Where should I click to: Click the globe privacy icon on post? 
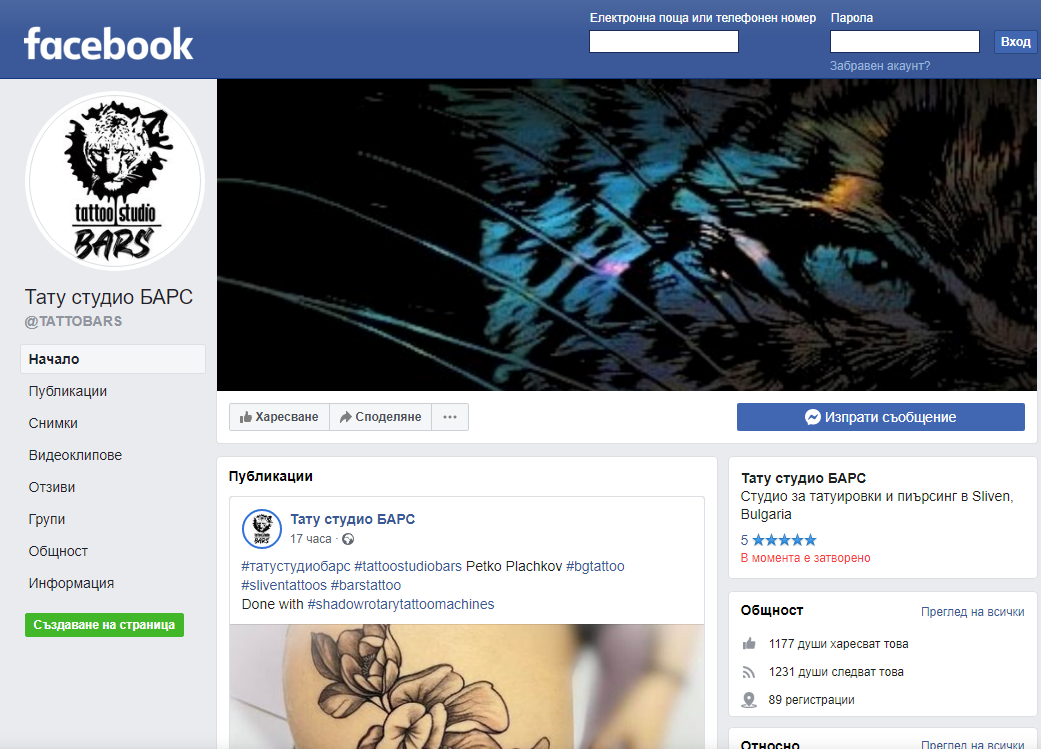pos(348,539)
